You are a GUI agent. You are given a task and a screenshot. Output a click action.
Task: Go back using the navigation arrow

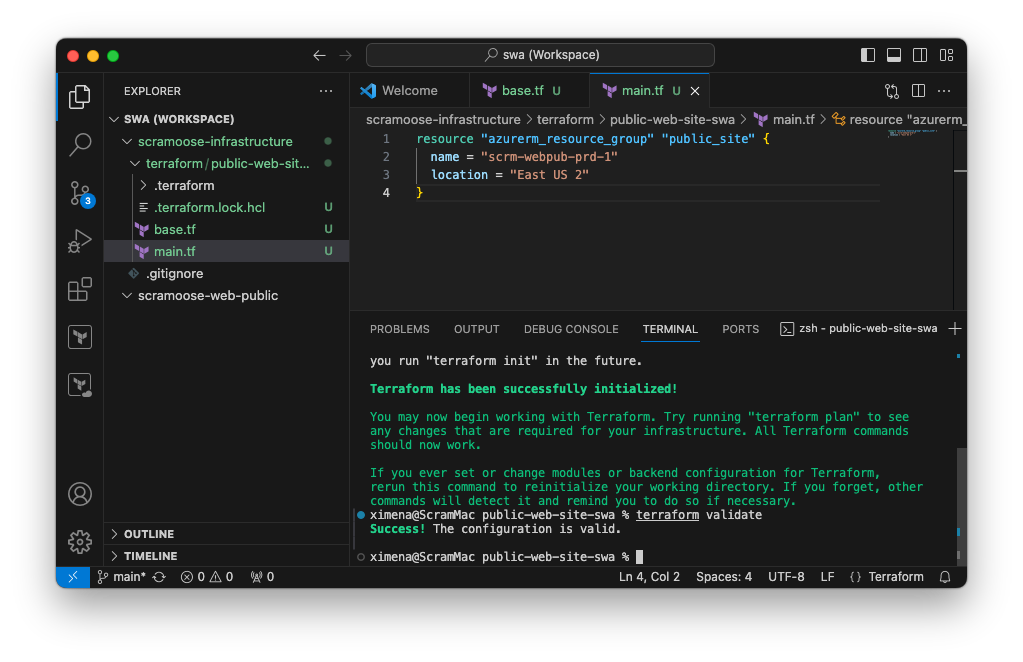click(x=319, y=55)
